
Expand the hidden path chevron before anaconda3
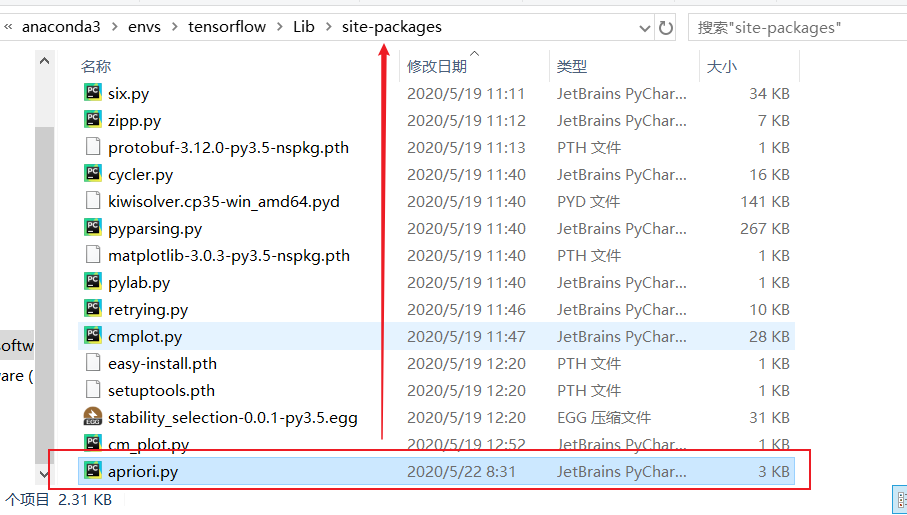tap(8, 27)
